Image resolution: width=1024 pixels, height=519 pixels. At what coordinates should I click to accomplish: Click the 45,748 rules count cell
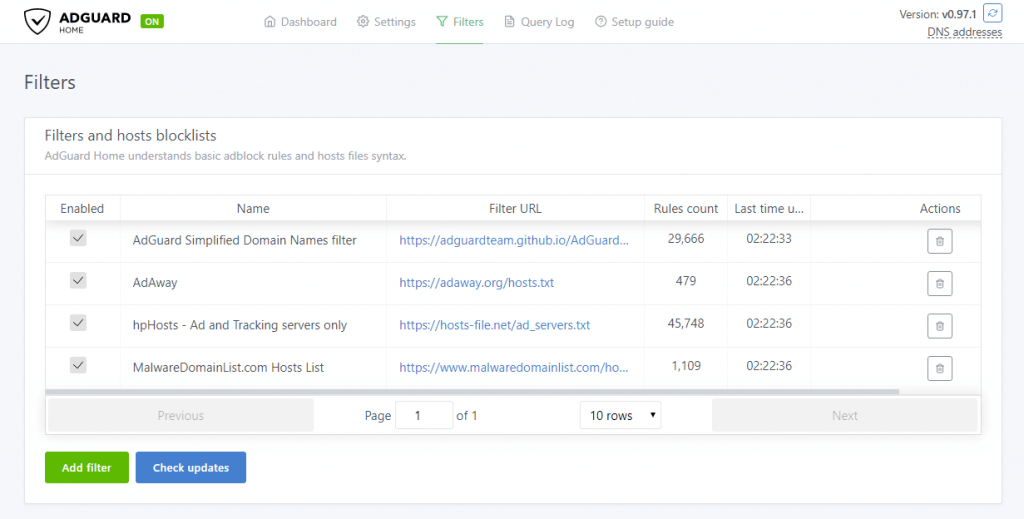click(686, 324)
